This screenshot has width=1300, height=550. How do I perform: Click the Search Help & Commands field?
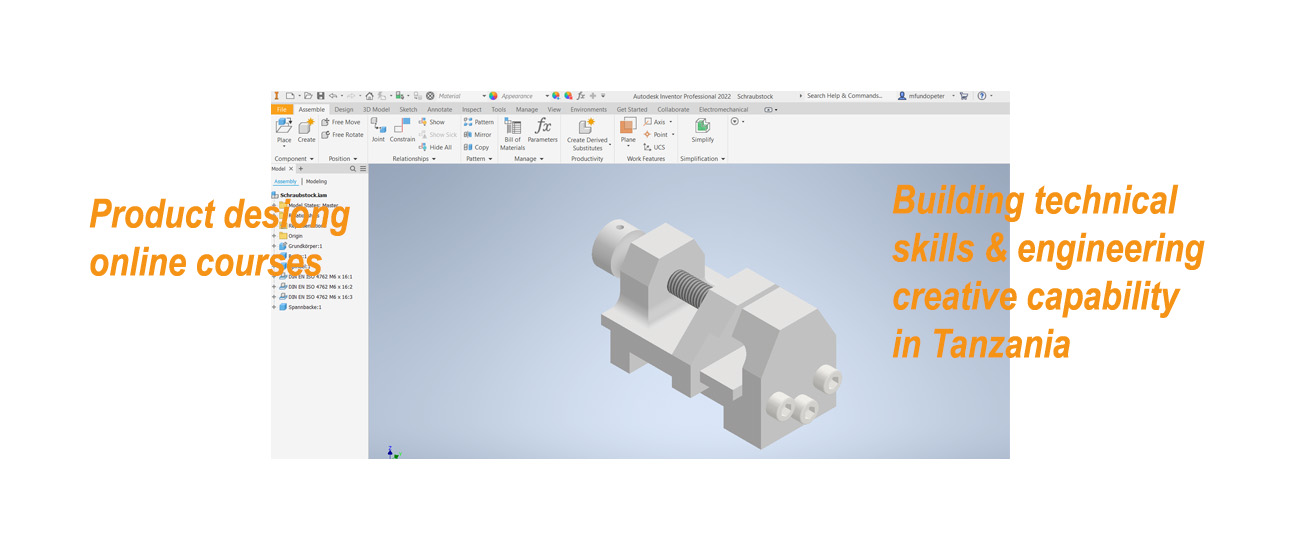point(845,96)
